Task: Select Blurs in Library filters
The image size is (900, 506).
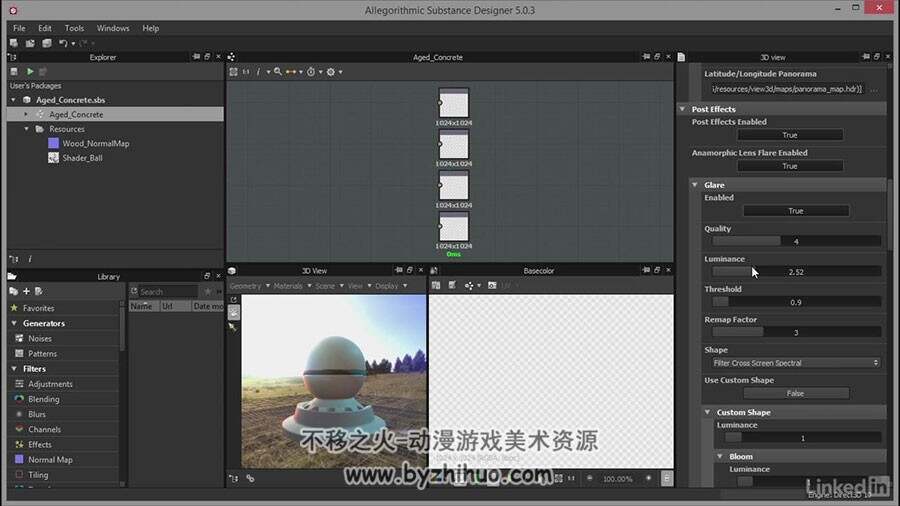Action: click(37, 414)
